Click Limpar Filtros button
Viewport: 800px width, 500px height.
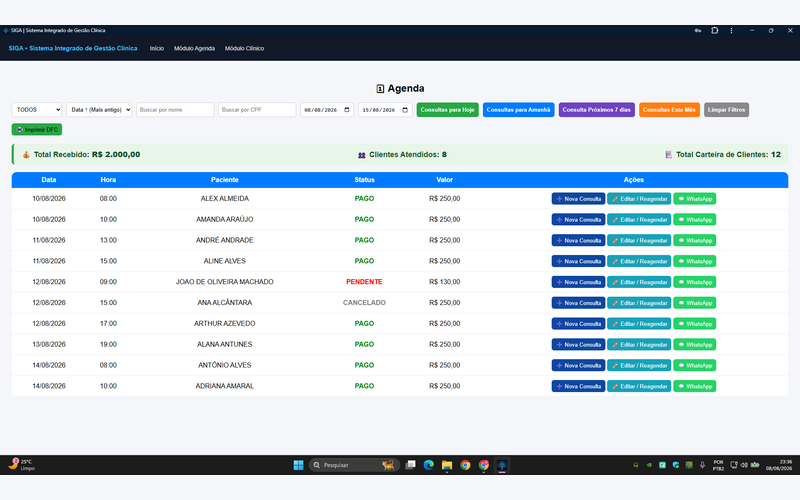[726, 110]
